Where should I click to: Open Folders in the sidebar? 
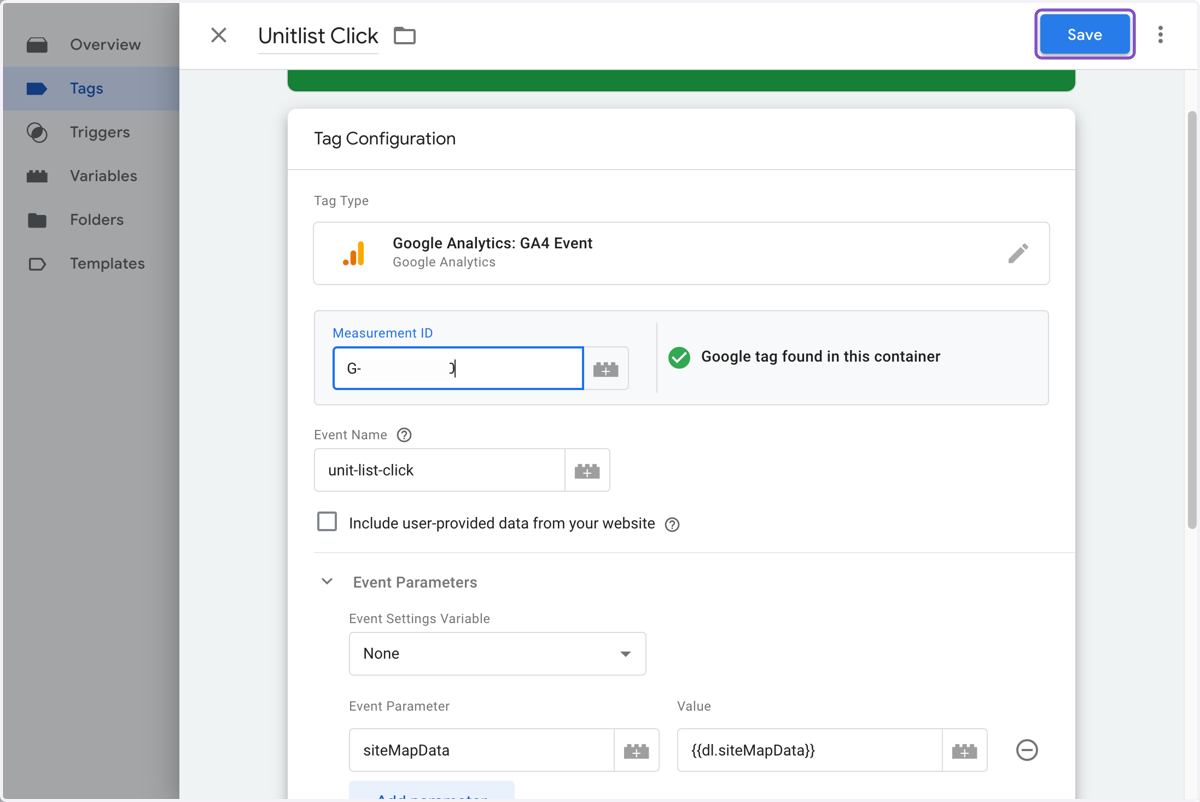(x=96, y=220)
